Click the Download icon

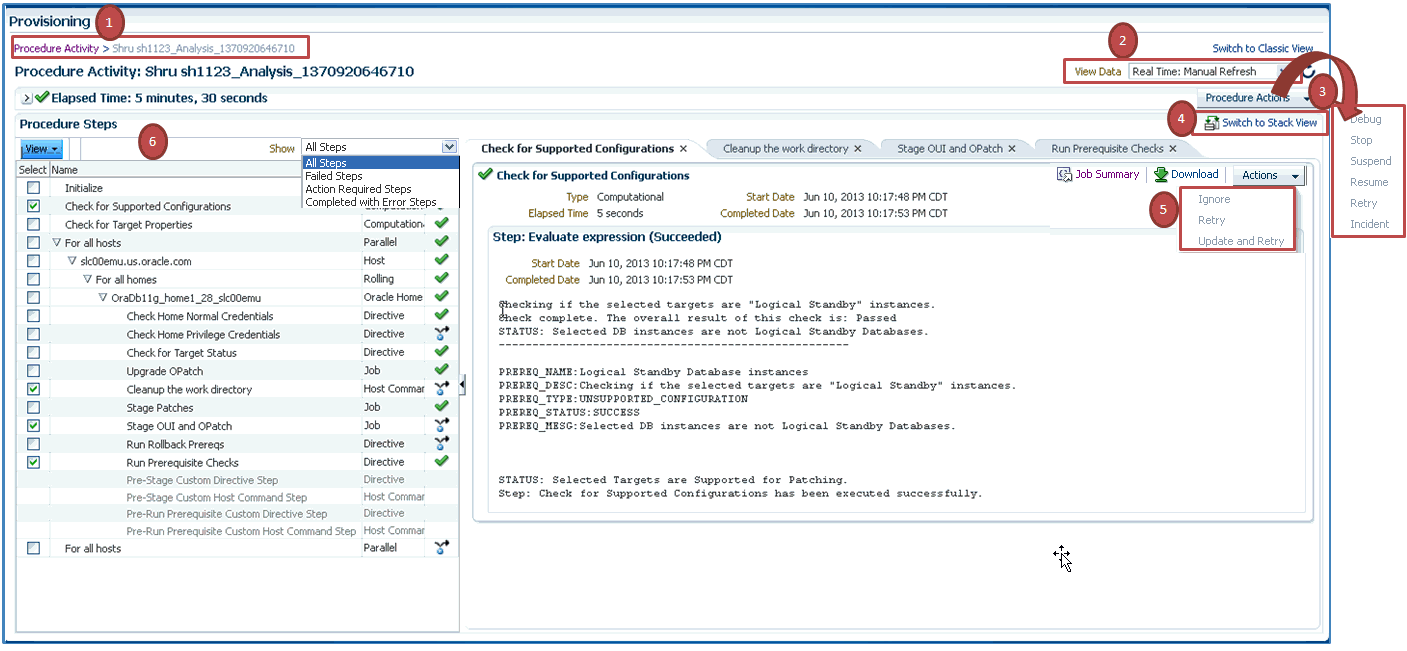1161,174
